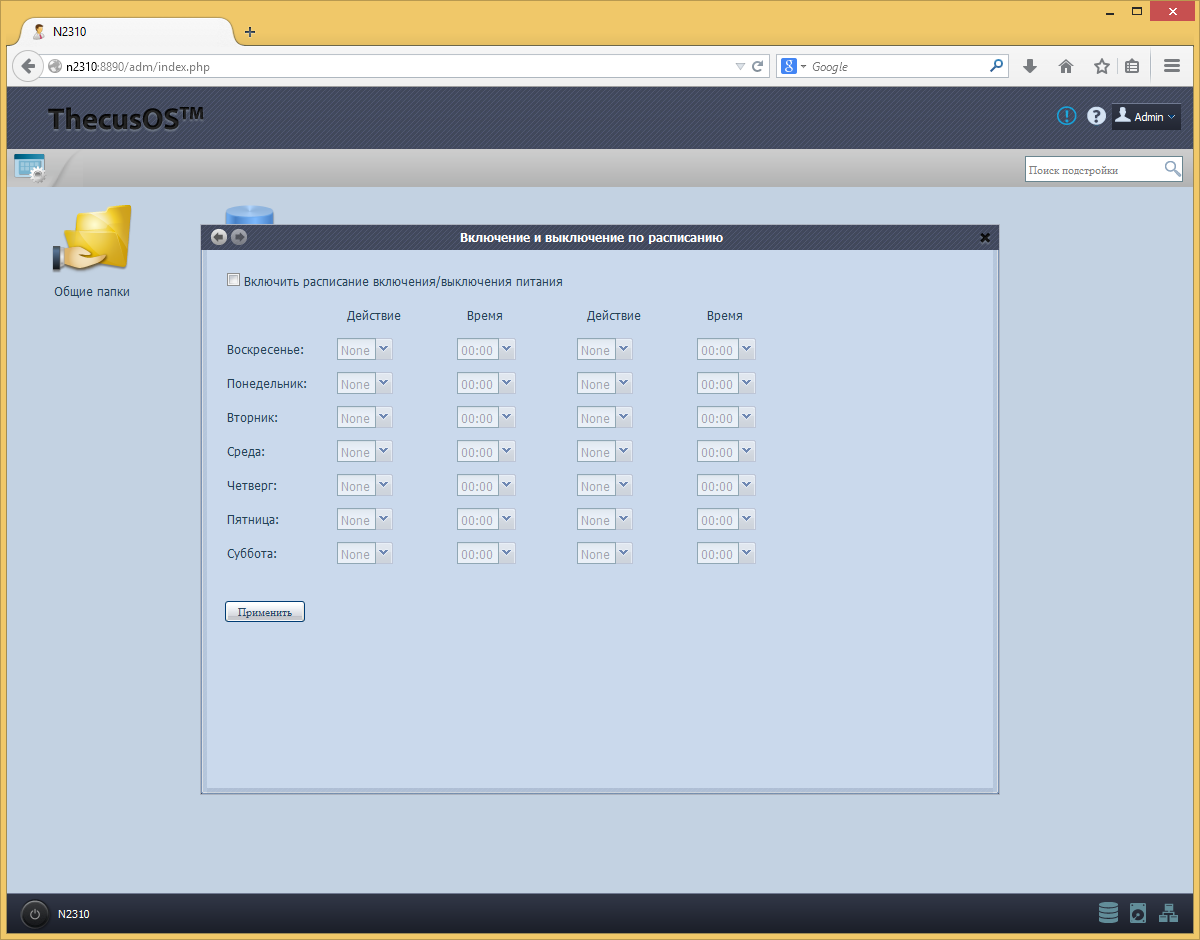Click the Применить apply button
This screenshot has height=940, width=1200.
(x=265, y=612)
